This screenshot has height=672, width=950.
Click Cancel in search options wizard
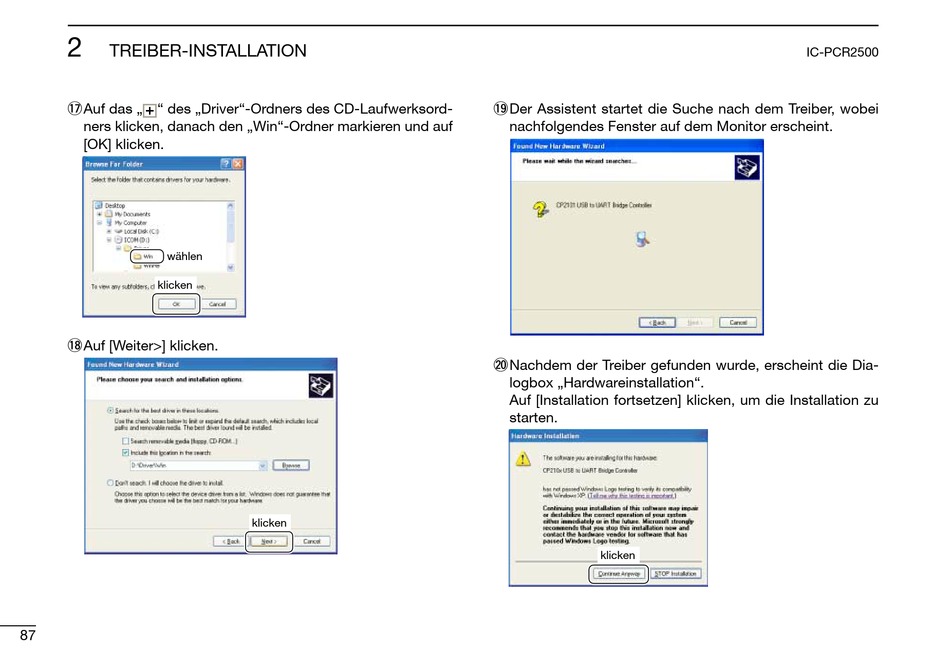[311, 541]
